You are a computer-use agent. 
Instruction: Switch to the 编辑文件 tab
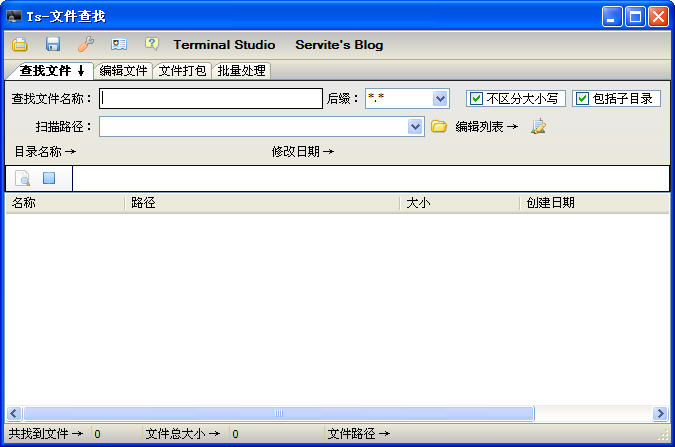tap(124, 71)
